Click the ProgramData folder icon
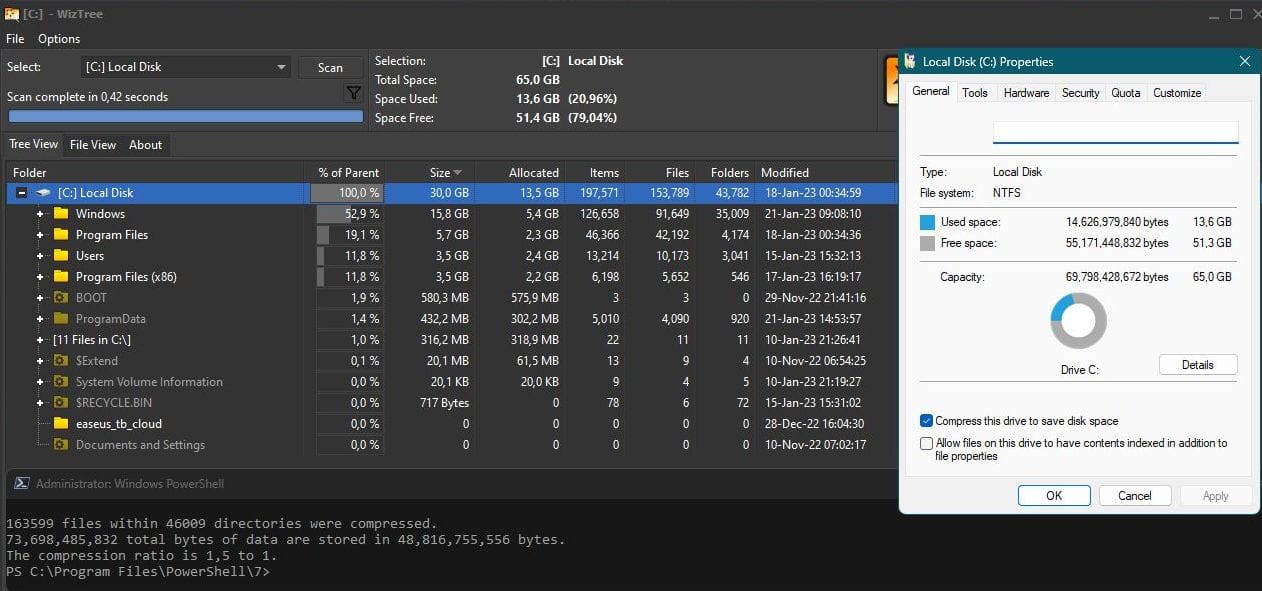 click(61, 319)
